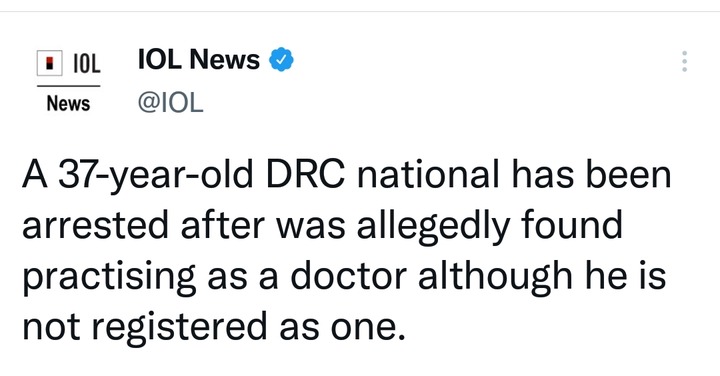Click the word News under the avatar logo
The height and width of the screenshot is (376, 720).
click(68, 103)
